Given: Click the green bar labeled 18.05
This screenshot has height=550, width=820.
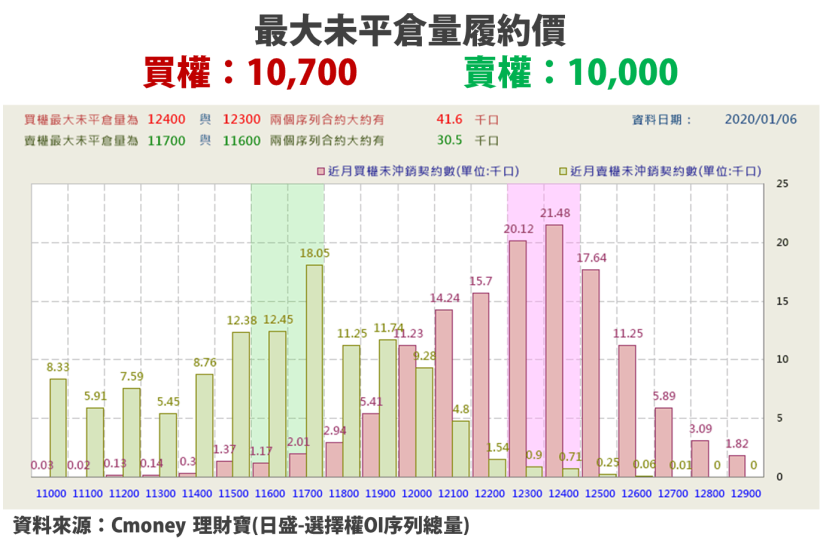Looking at the screenshot, I should [x=314, y=371].
